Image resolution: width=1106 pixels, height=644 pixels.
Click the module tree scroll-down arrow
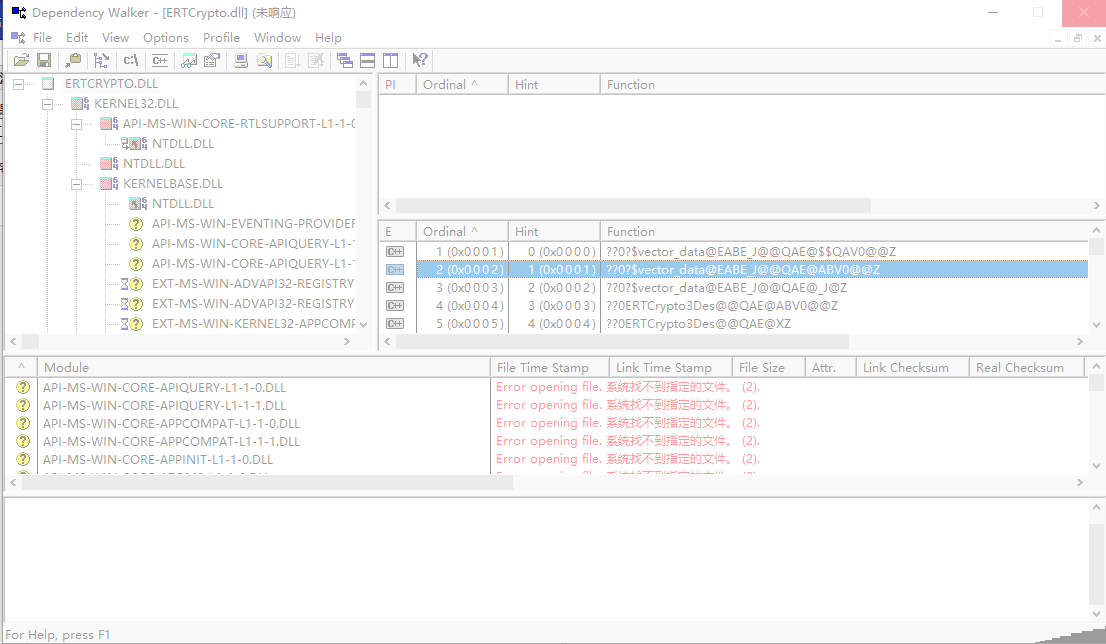363,324
